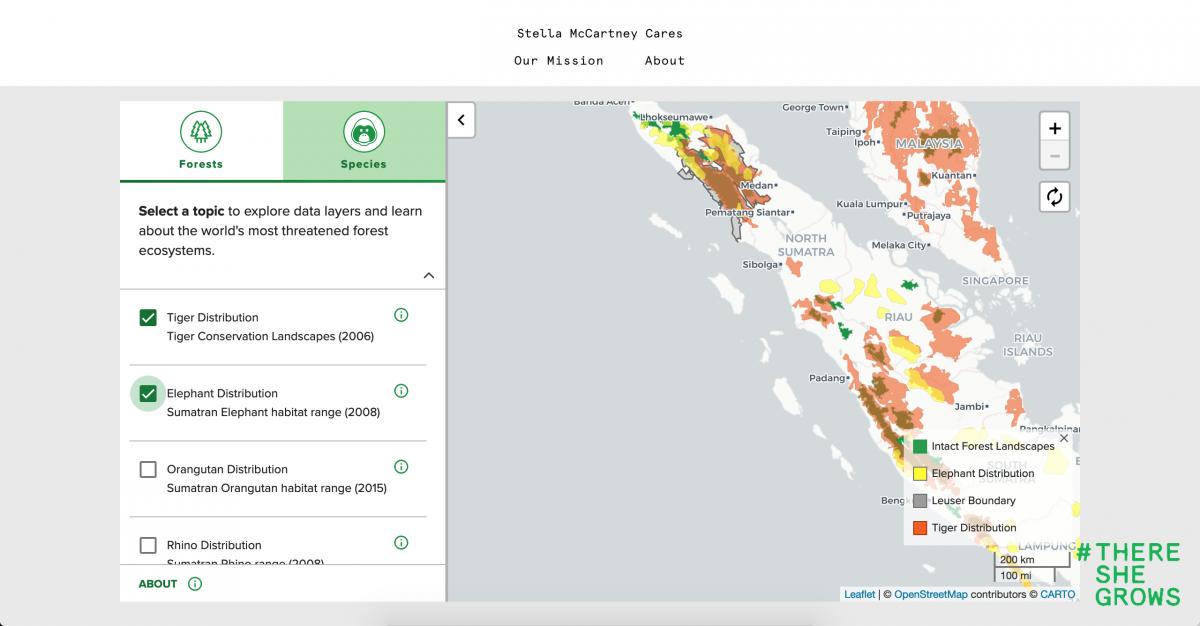Uncheck the Tiger Distribution checkbox

[148, 318]
